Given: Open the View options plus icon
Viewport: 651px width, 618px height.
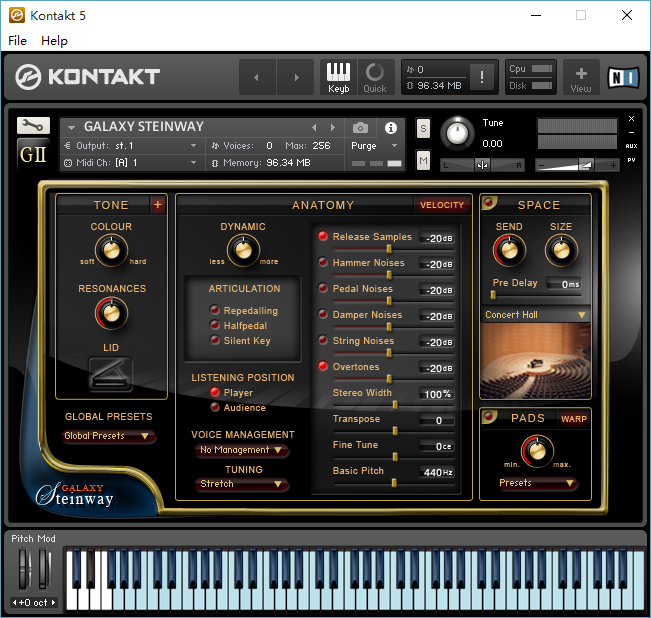Looking at the screenshot, I should (x=581, y=77).
